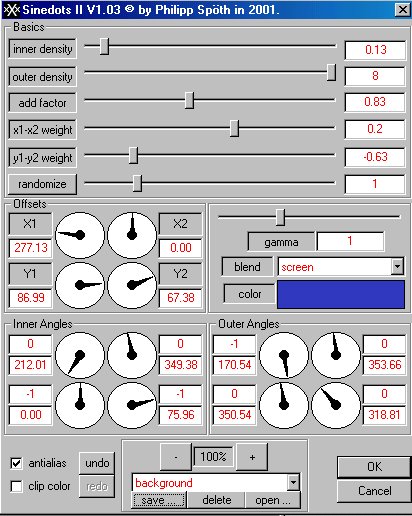Click the inner angle dial showing 212.01

tap(80, 355)
